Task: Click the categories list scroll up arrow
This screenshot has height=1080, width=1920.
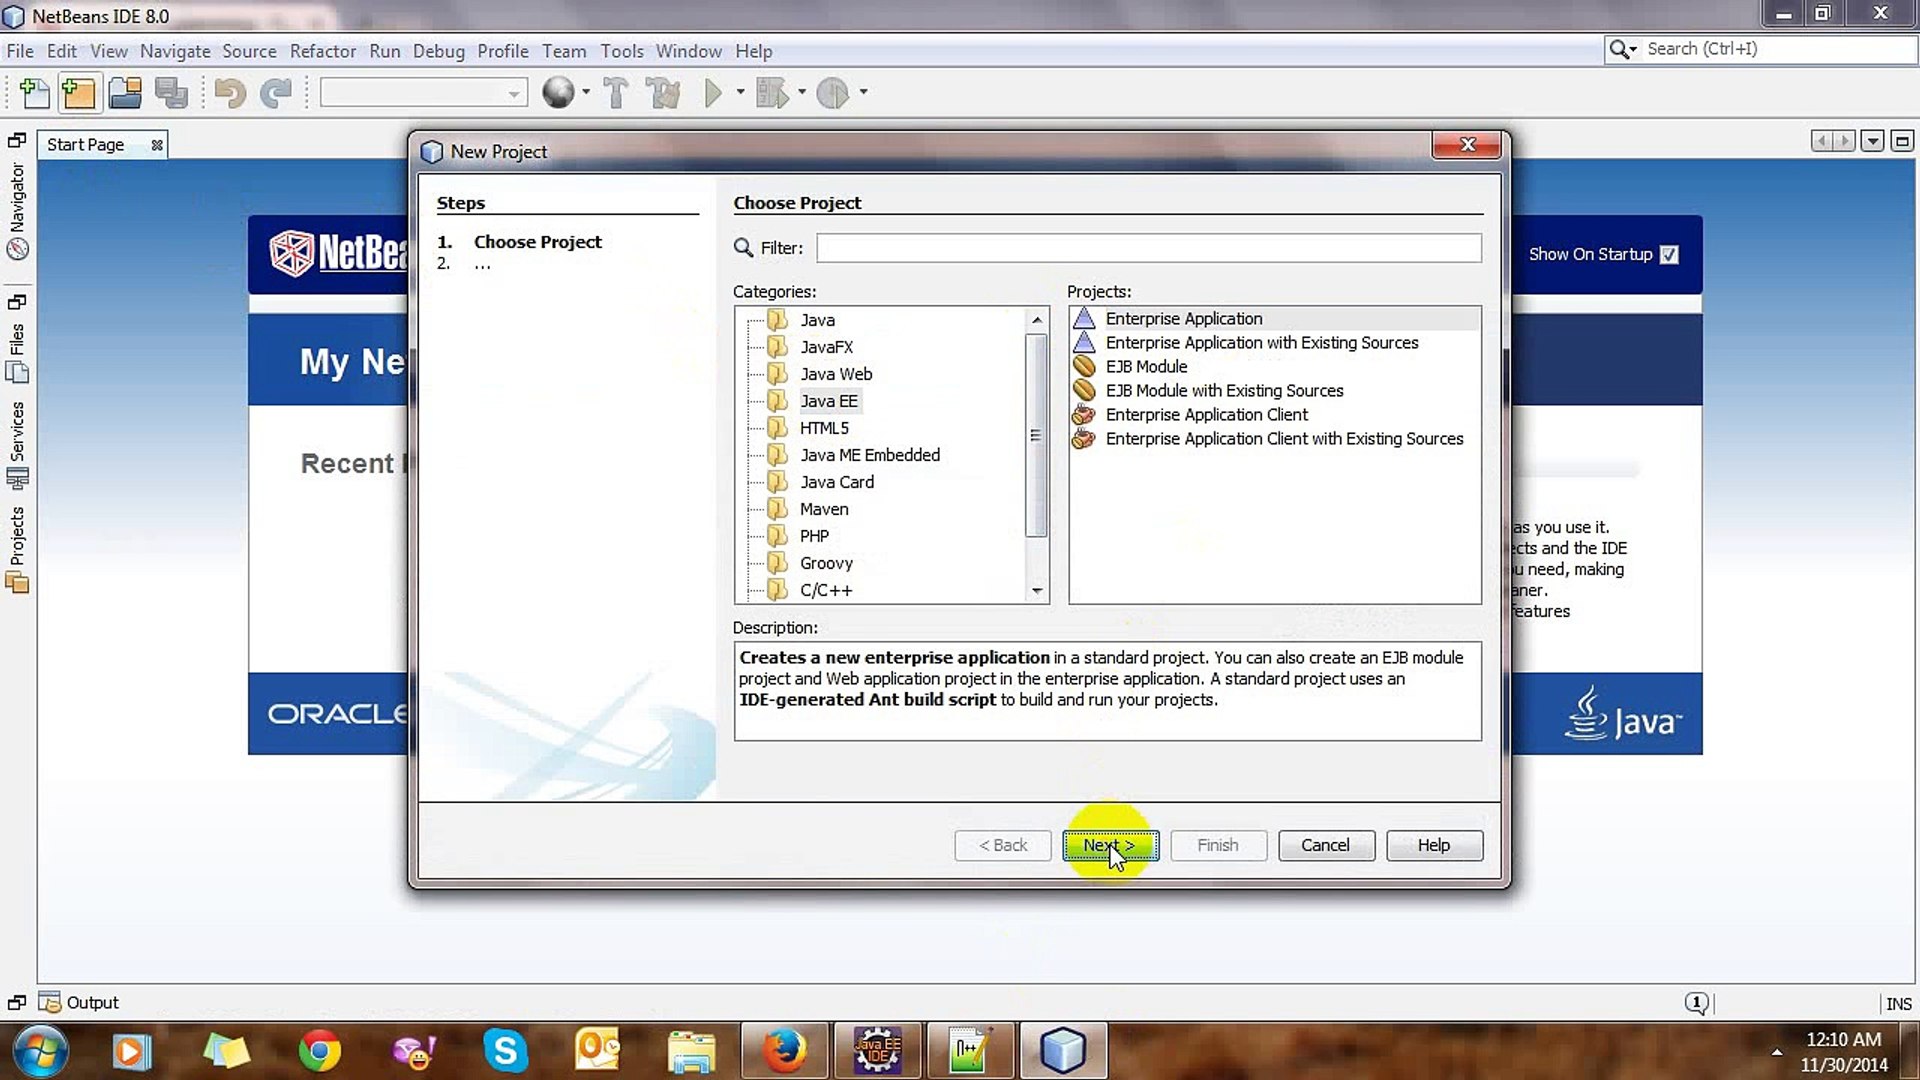Action: coord(1037,320)
